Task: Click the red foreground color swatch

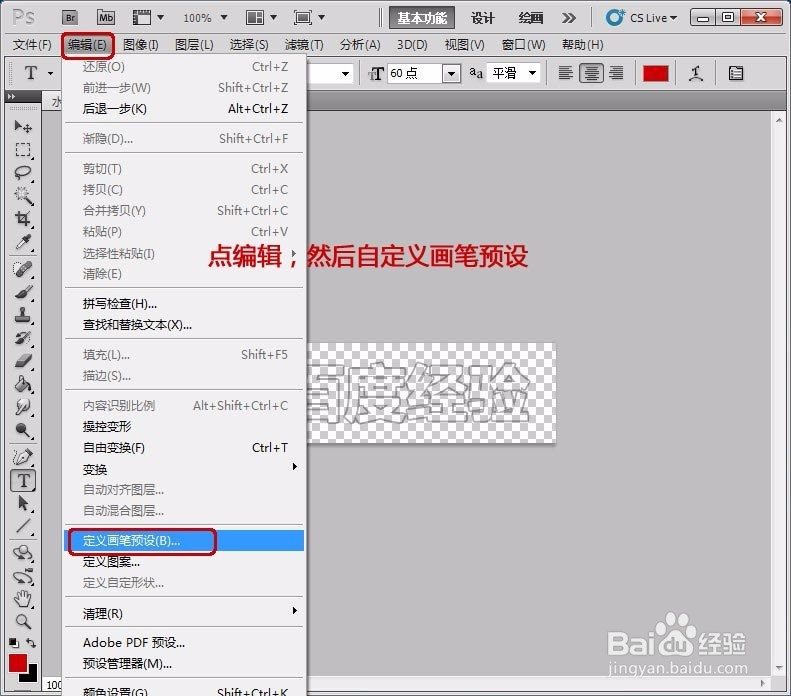Action: [x=18, y=663]
